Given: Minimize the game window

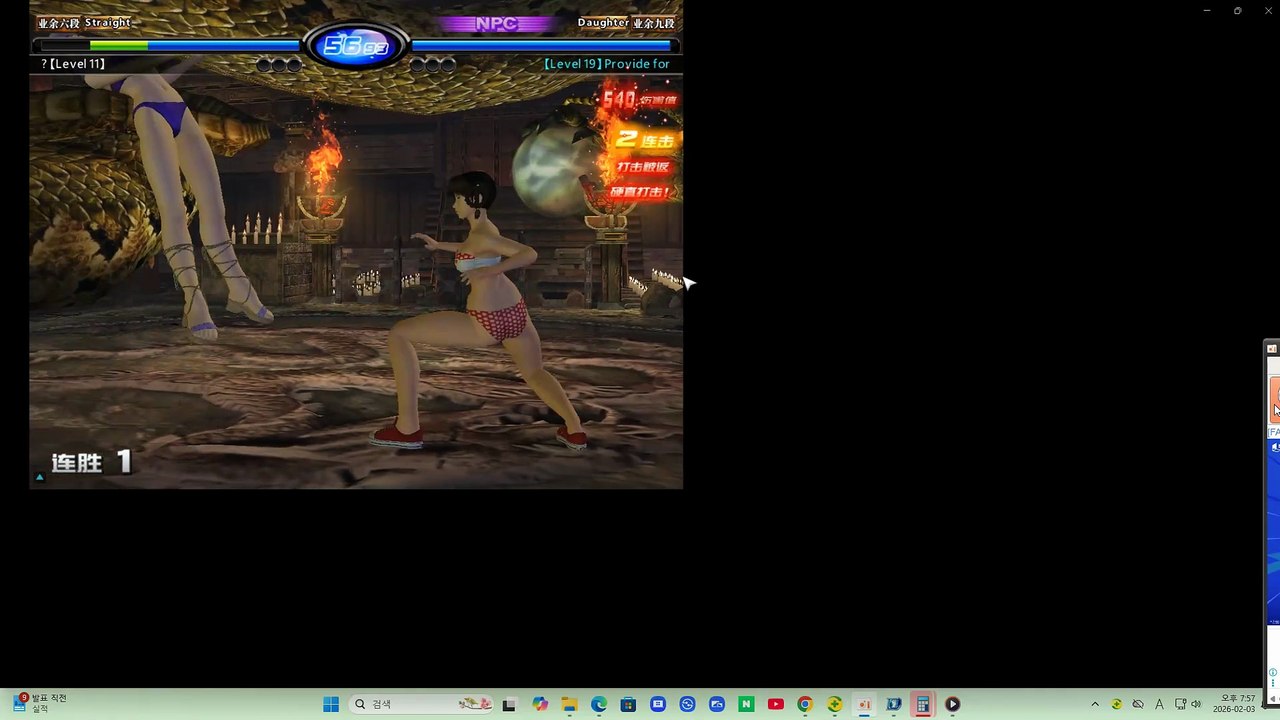Looking at the screenshot, I should [x=1207, y=11].
